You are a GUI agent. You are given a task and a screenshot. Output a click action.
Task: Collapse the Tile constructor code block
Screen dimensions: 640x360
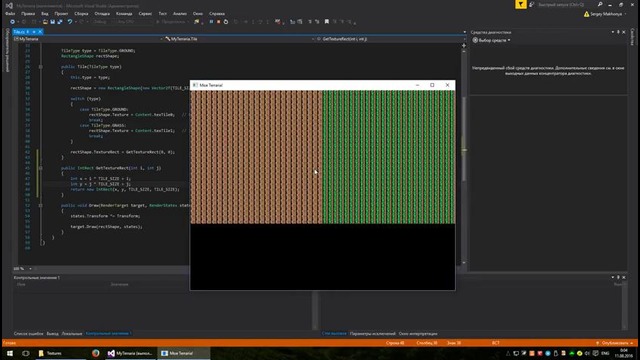click(x=40, y=67)
